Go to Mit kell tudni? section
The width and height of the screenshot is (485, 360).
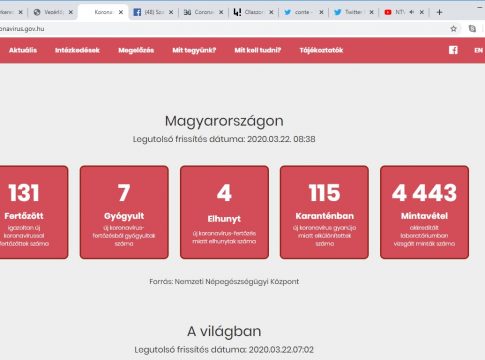[x=257, y=50]
